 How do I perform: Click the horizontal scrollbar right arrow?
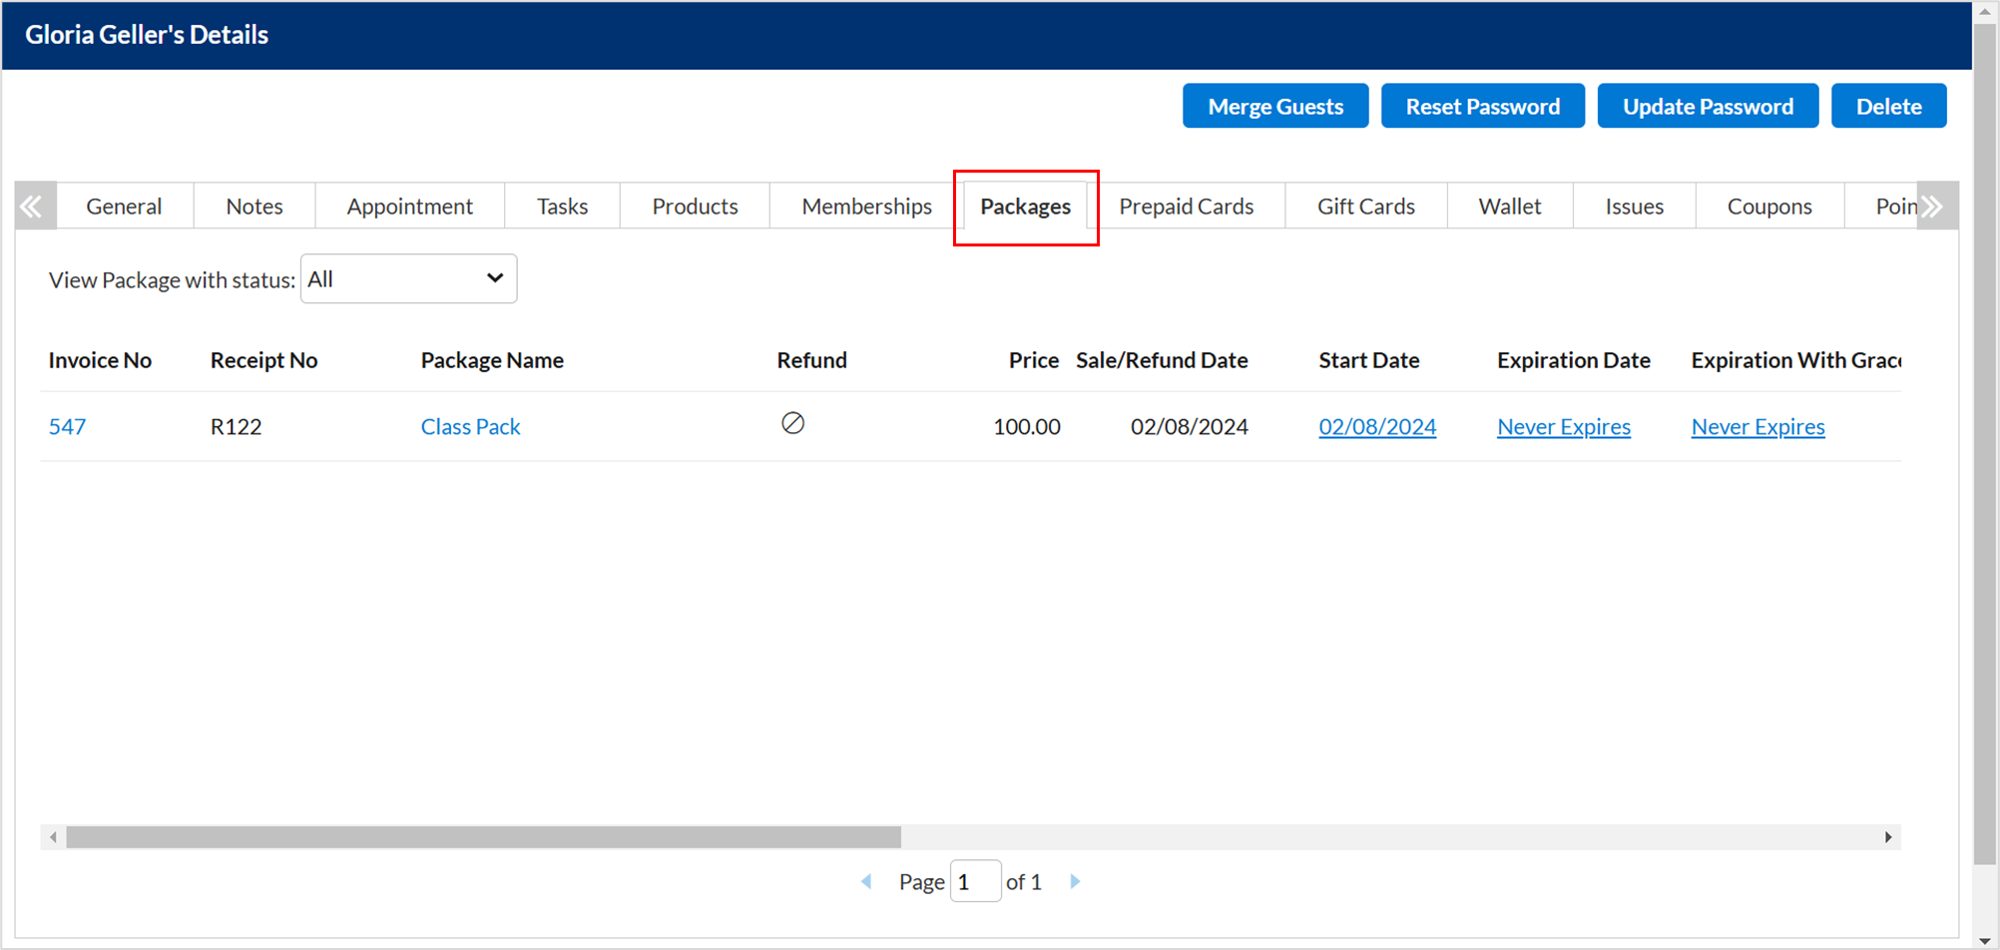coord(1888,837)
